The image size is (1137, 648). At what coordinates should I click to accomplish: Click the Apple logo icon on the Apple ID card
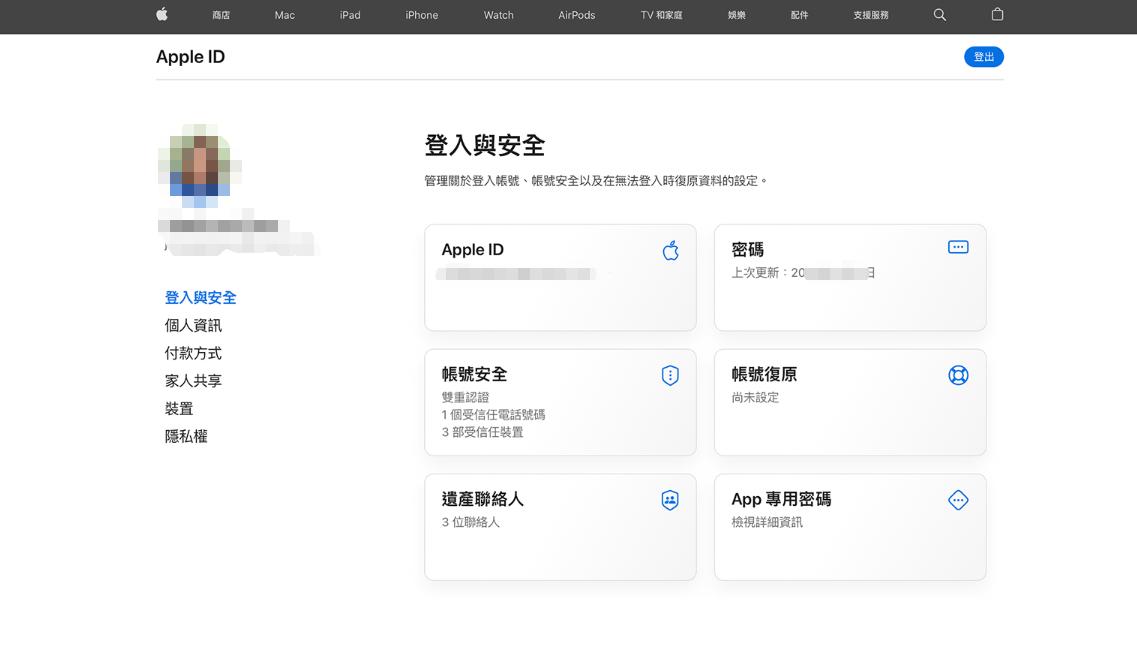coord(670,249)
